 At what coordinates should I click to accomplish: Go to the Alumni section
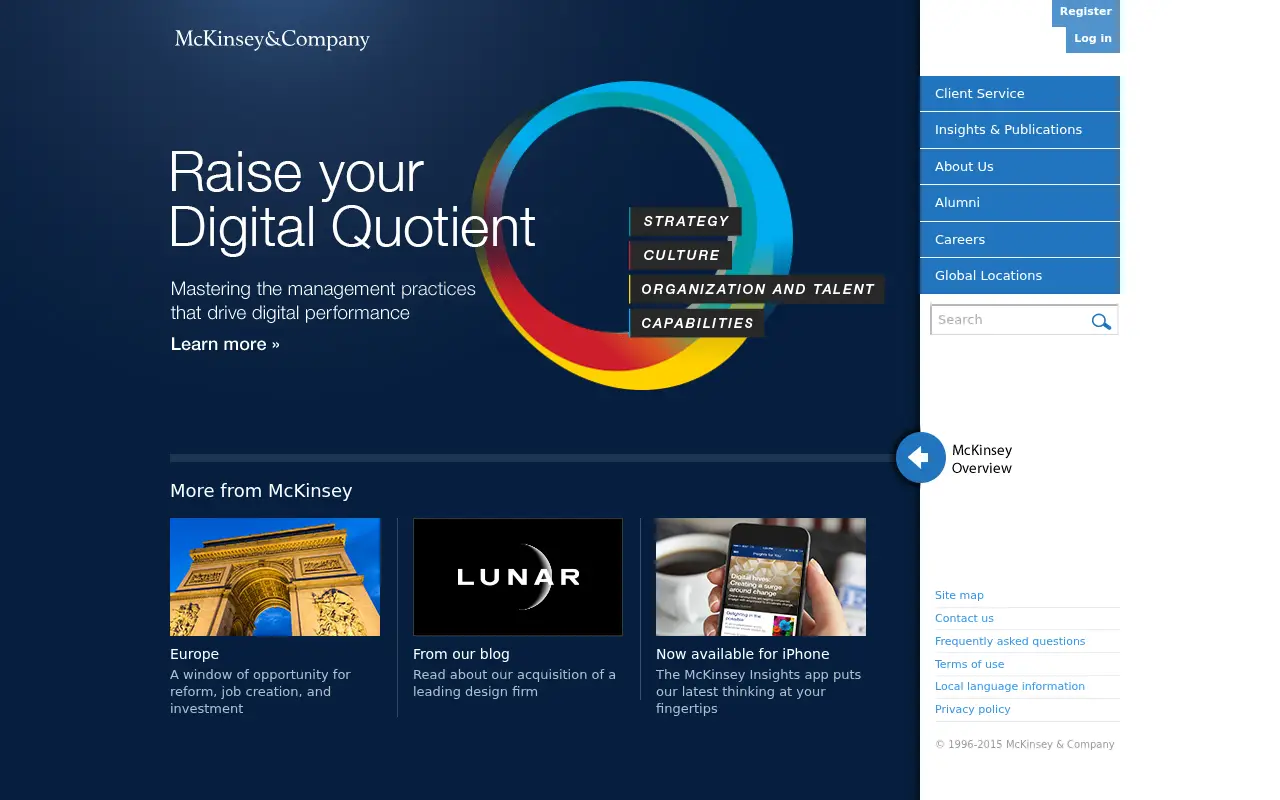point(1020,203)
